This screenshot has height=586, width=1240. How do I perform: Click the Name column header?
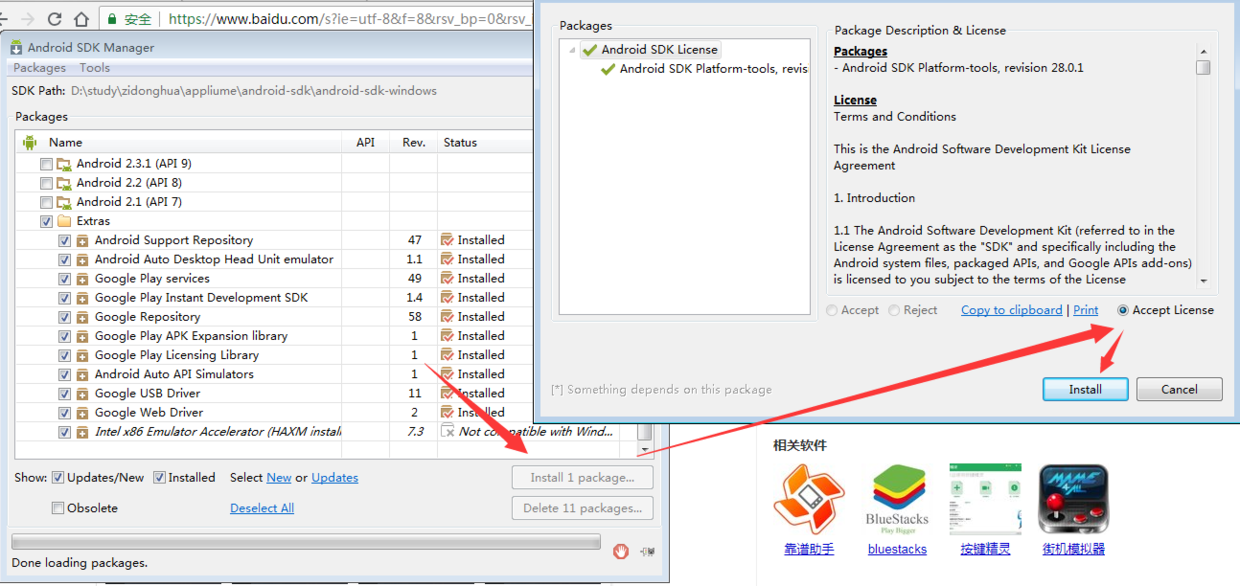(66, 142)
